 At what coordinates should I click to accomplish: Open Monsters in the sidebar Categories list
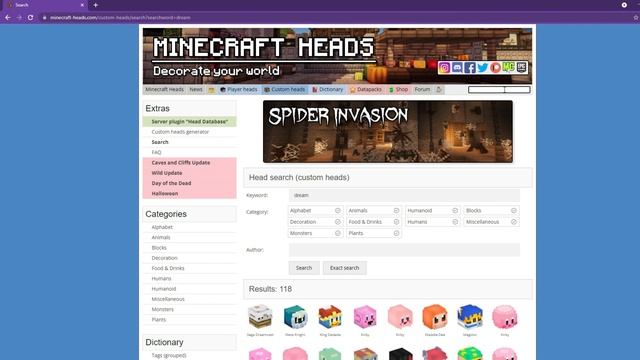click(162, 309)
